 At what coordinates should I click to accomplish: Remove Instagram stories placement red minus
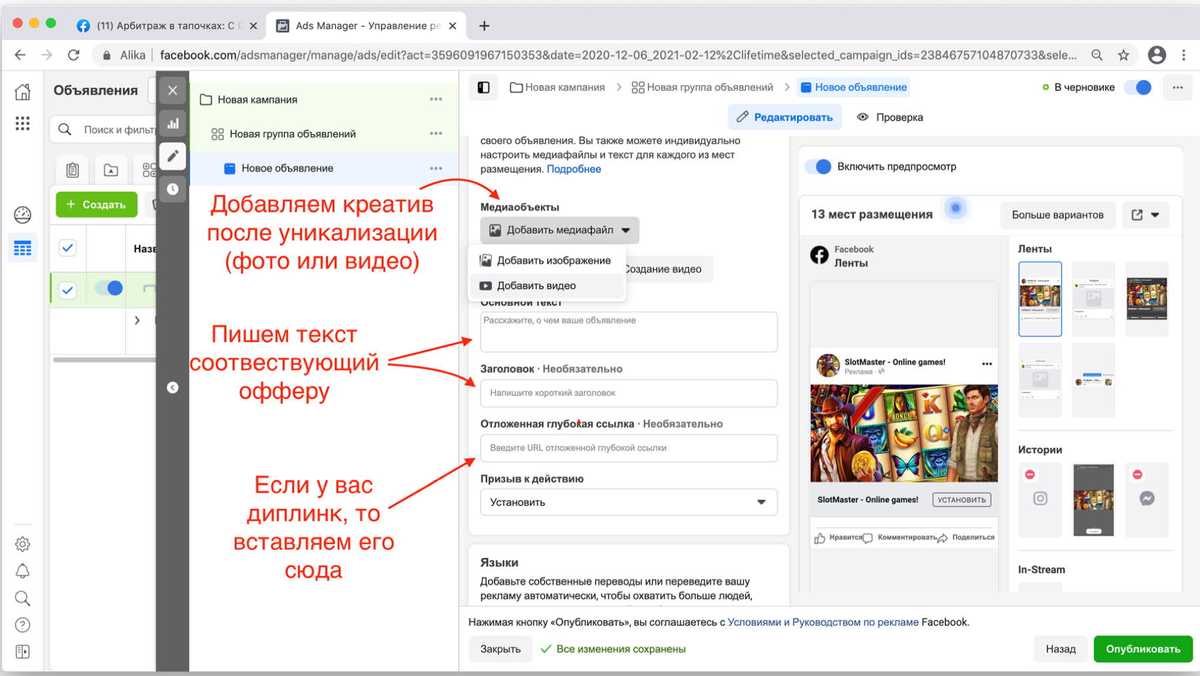coord(1029,474)
